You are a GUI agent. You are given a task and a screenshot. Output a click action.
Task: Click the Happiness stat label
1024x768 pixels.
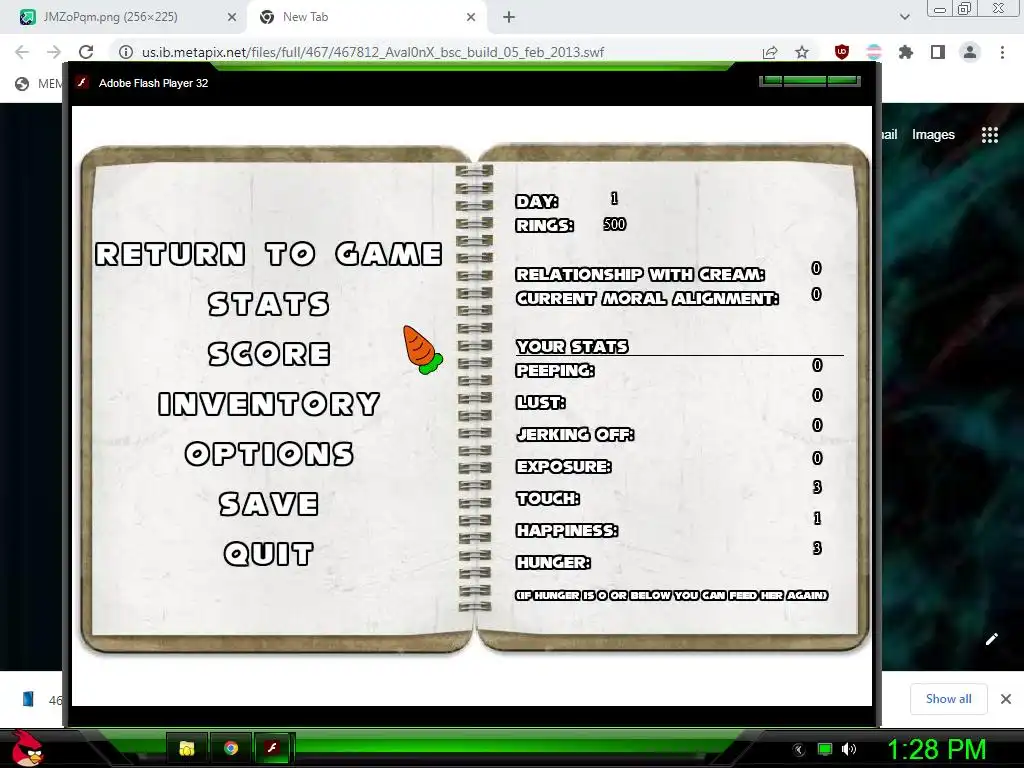567,530
